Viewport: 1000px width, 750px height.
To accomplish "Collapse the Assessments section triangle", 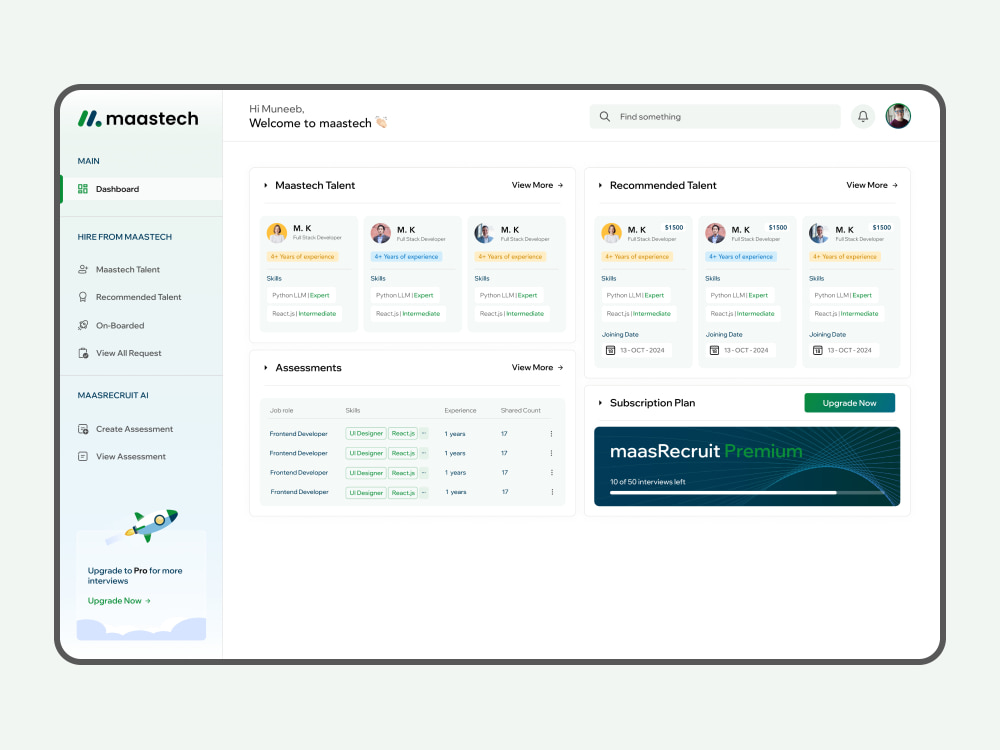I will tap(265, 368).
